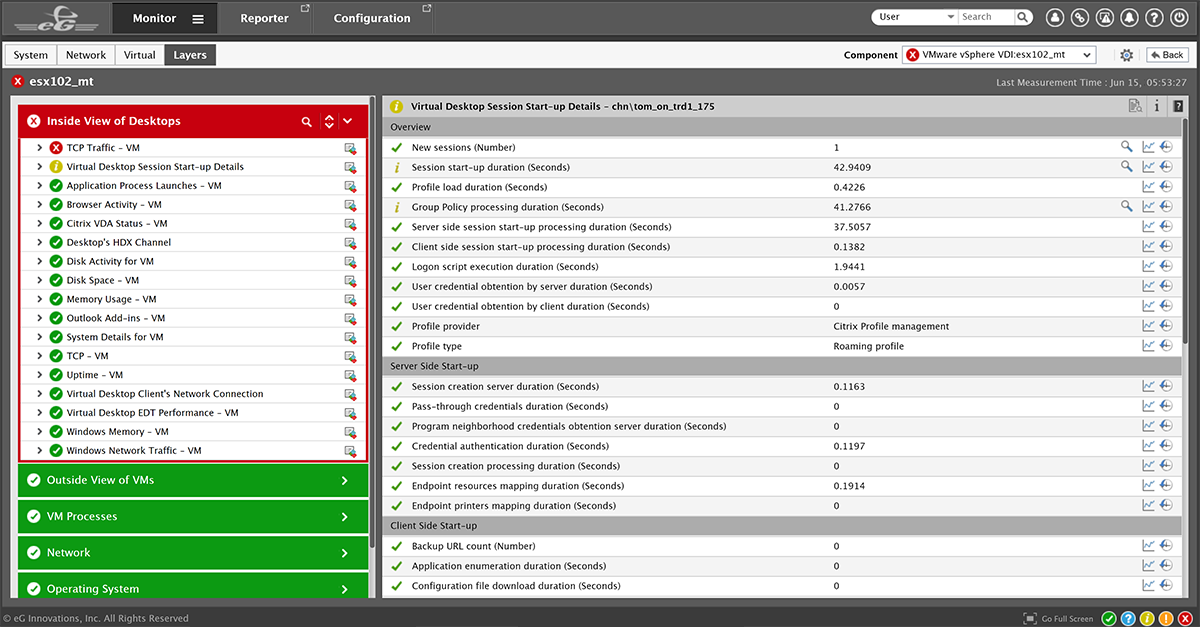Click green normal state filter icon in footer
Image resolution: width=1200 pixels, height=627 pixels.
1109,618
